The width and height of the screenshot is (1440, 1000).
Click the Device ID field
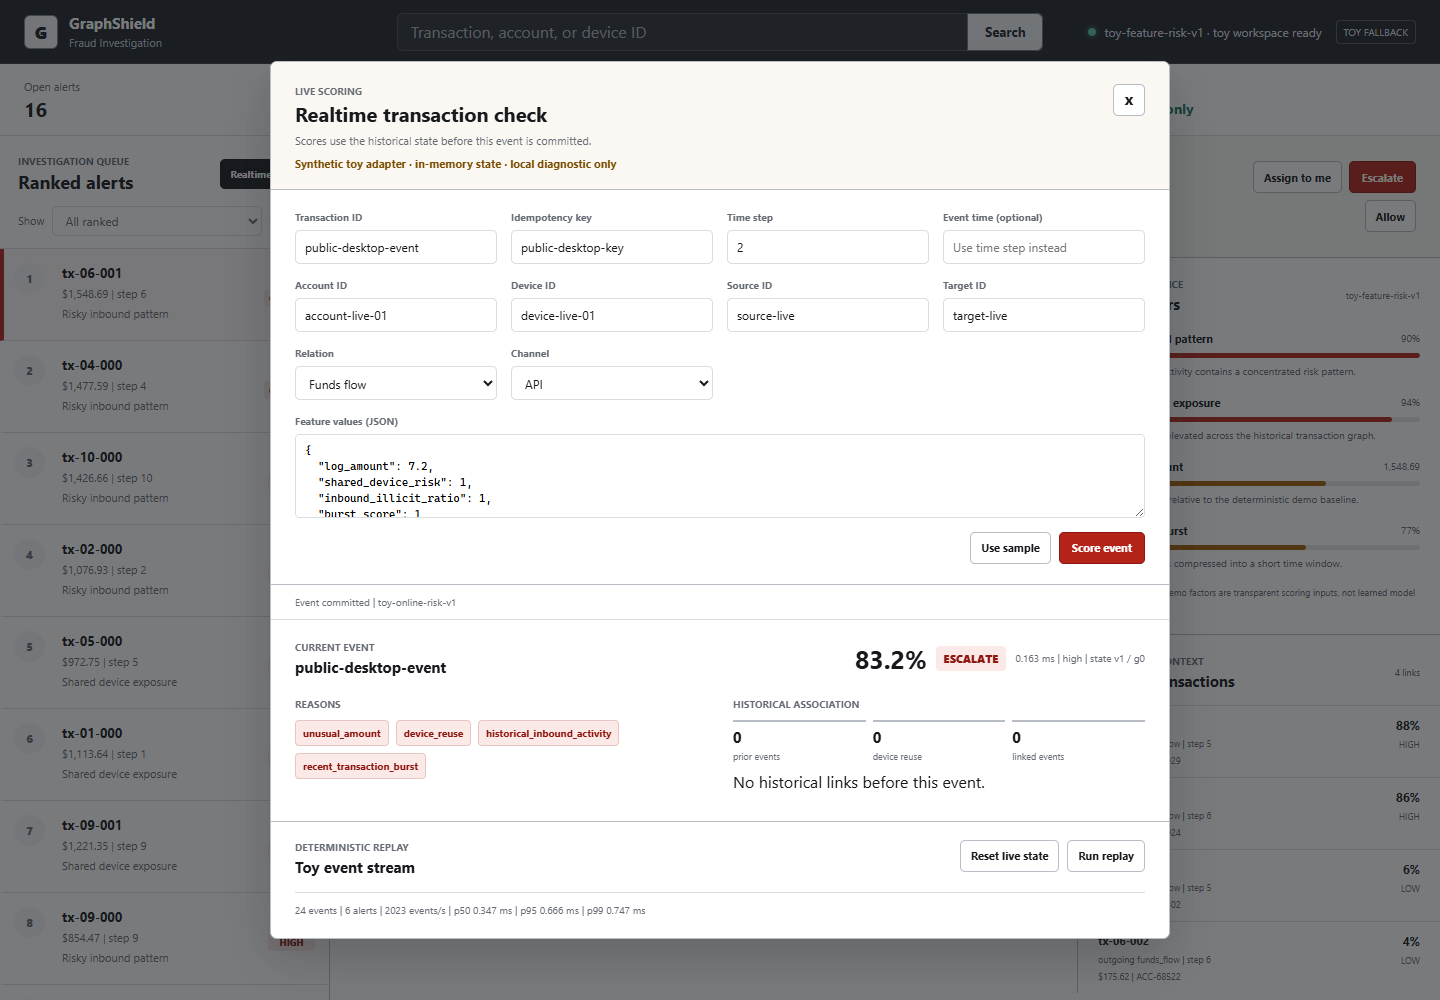(x=612, y=315)
